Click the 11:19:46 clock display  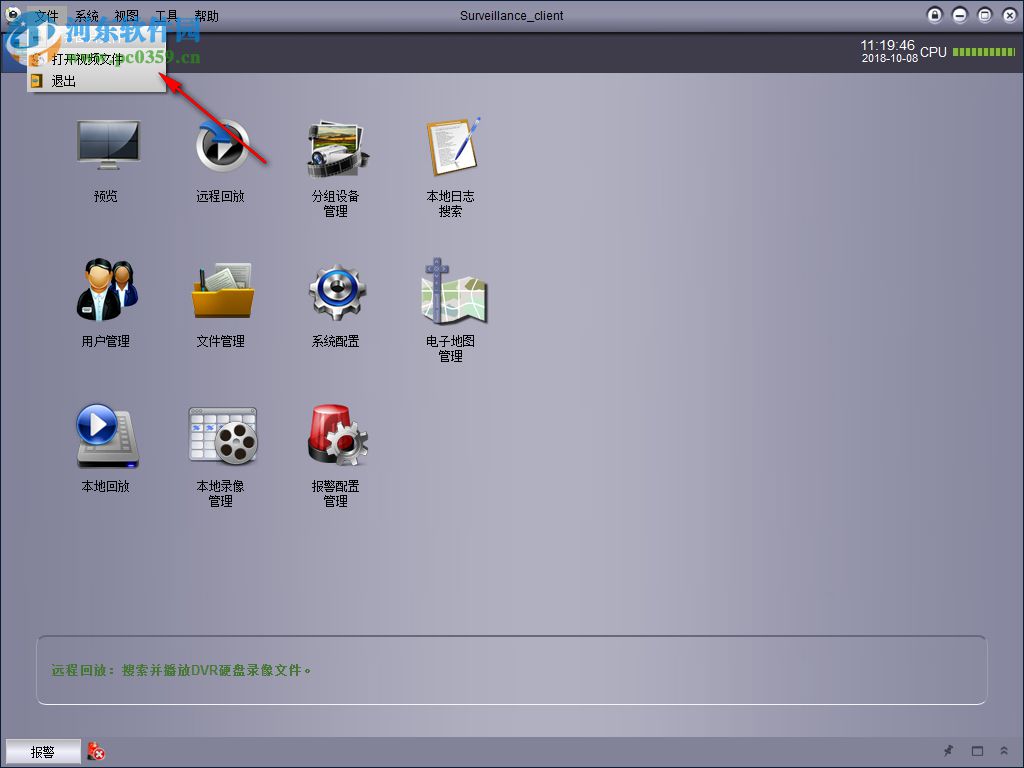click(888, 45)
